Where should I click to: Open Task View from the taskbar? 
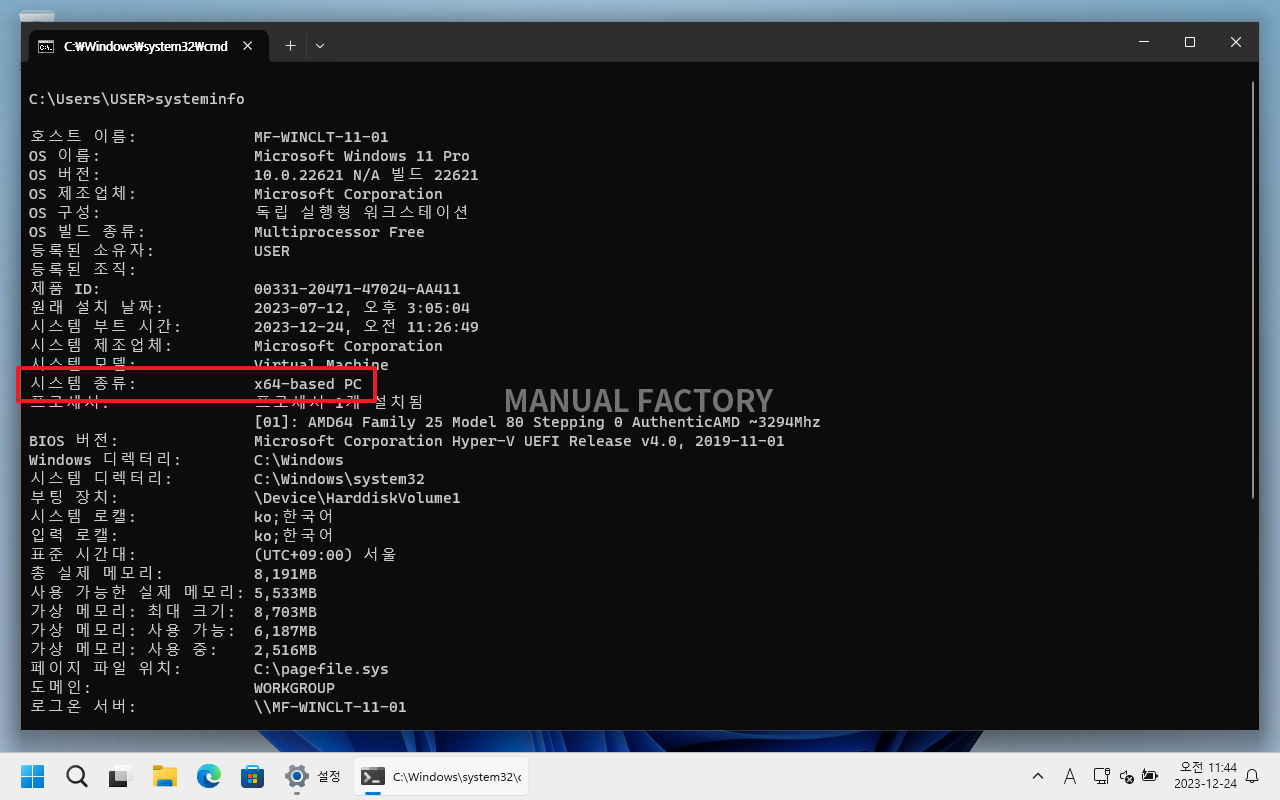pos(121,776)
